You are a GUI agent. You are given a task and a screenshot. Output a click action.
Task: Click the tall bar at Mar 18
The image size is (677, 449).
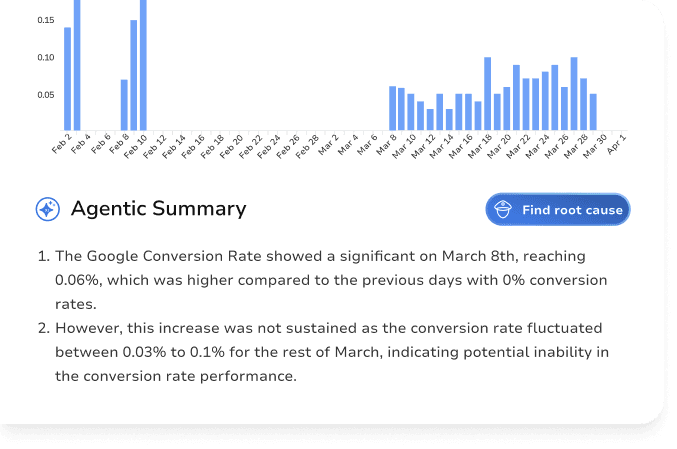pyautogui.click(x=487, y=92)
